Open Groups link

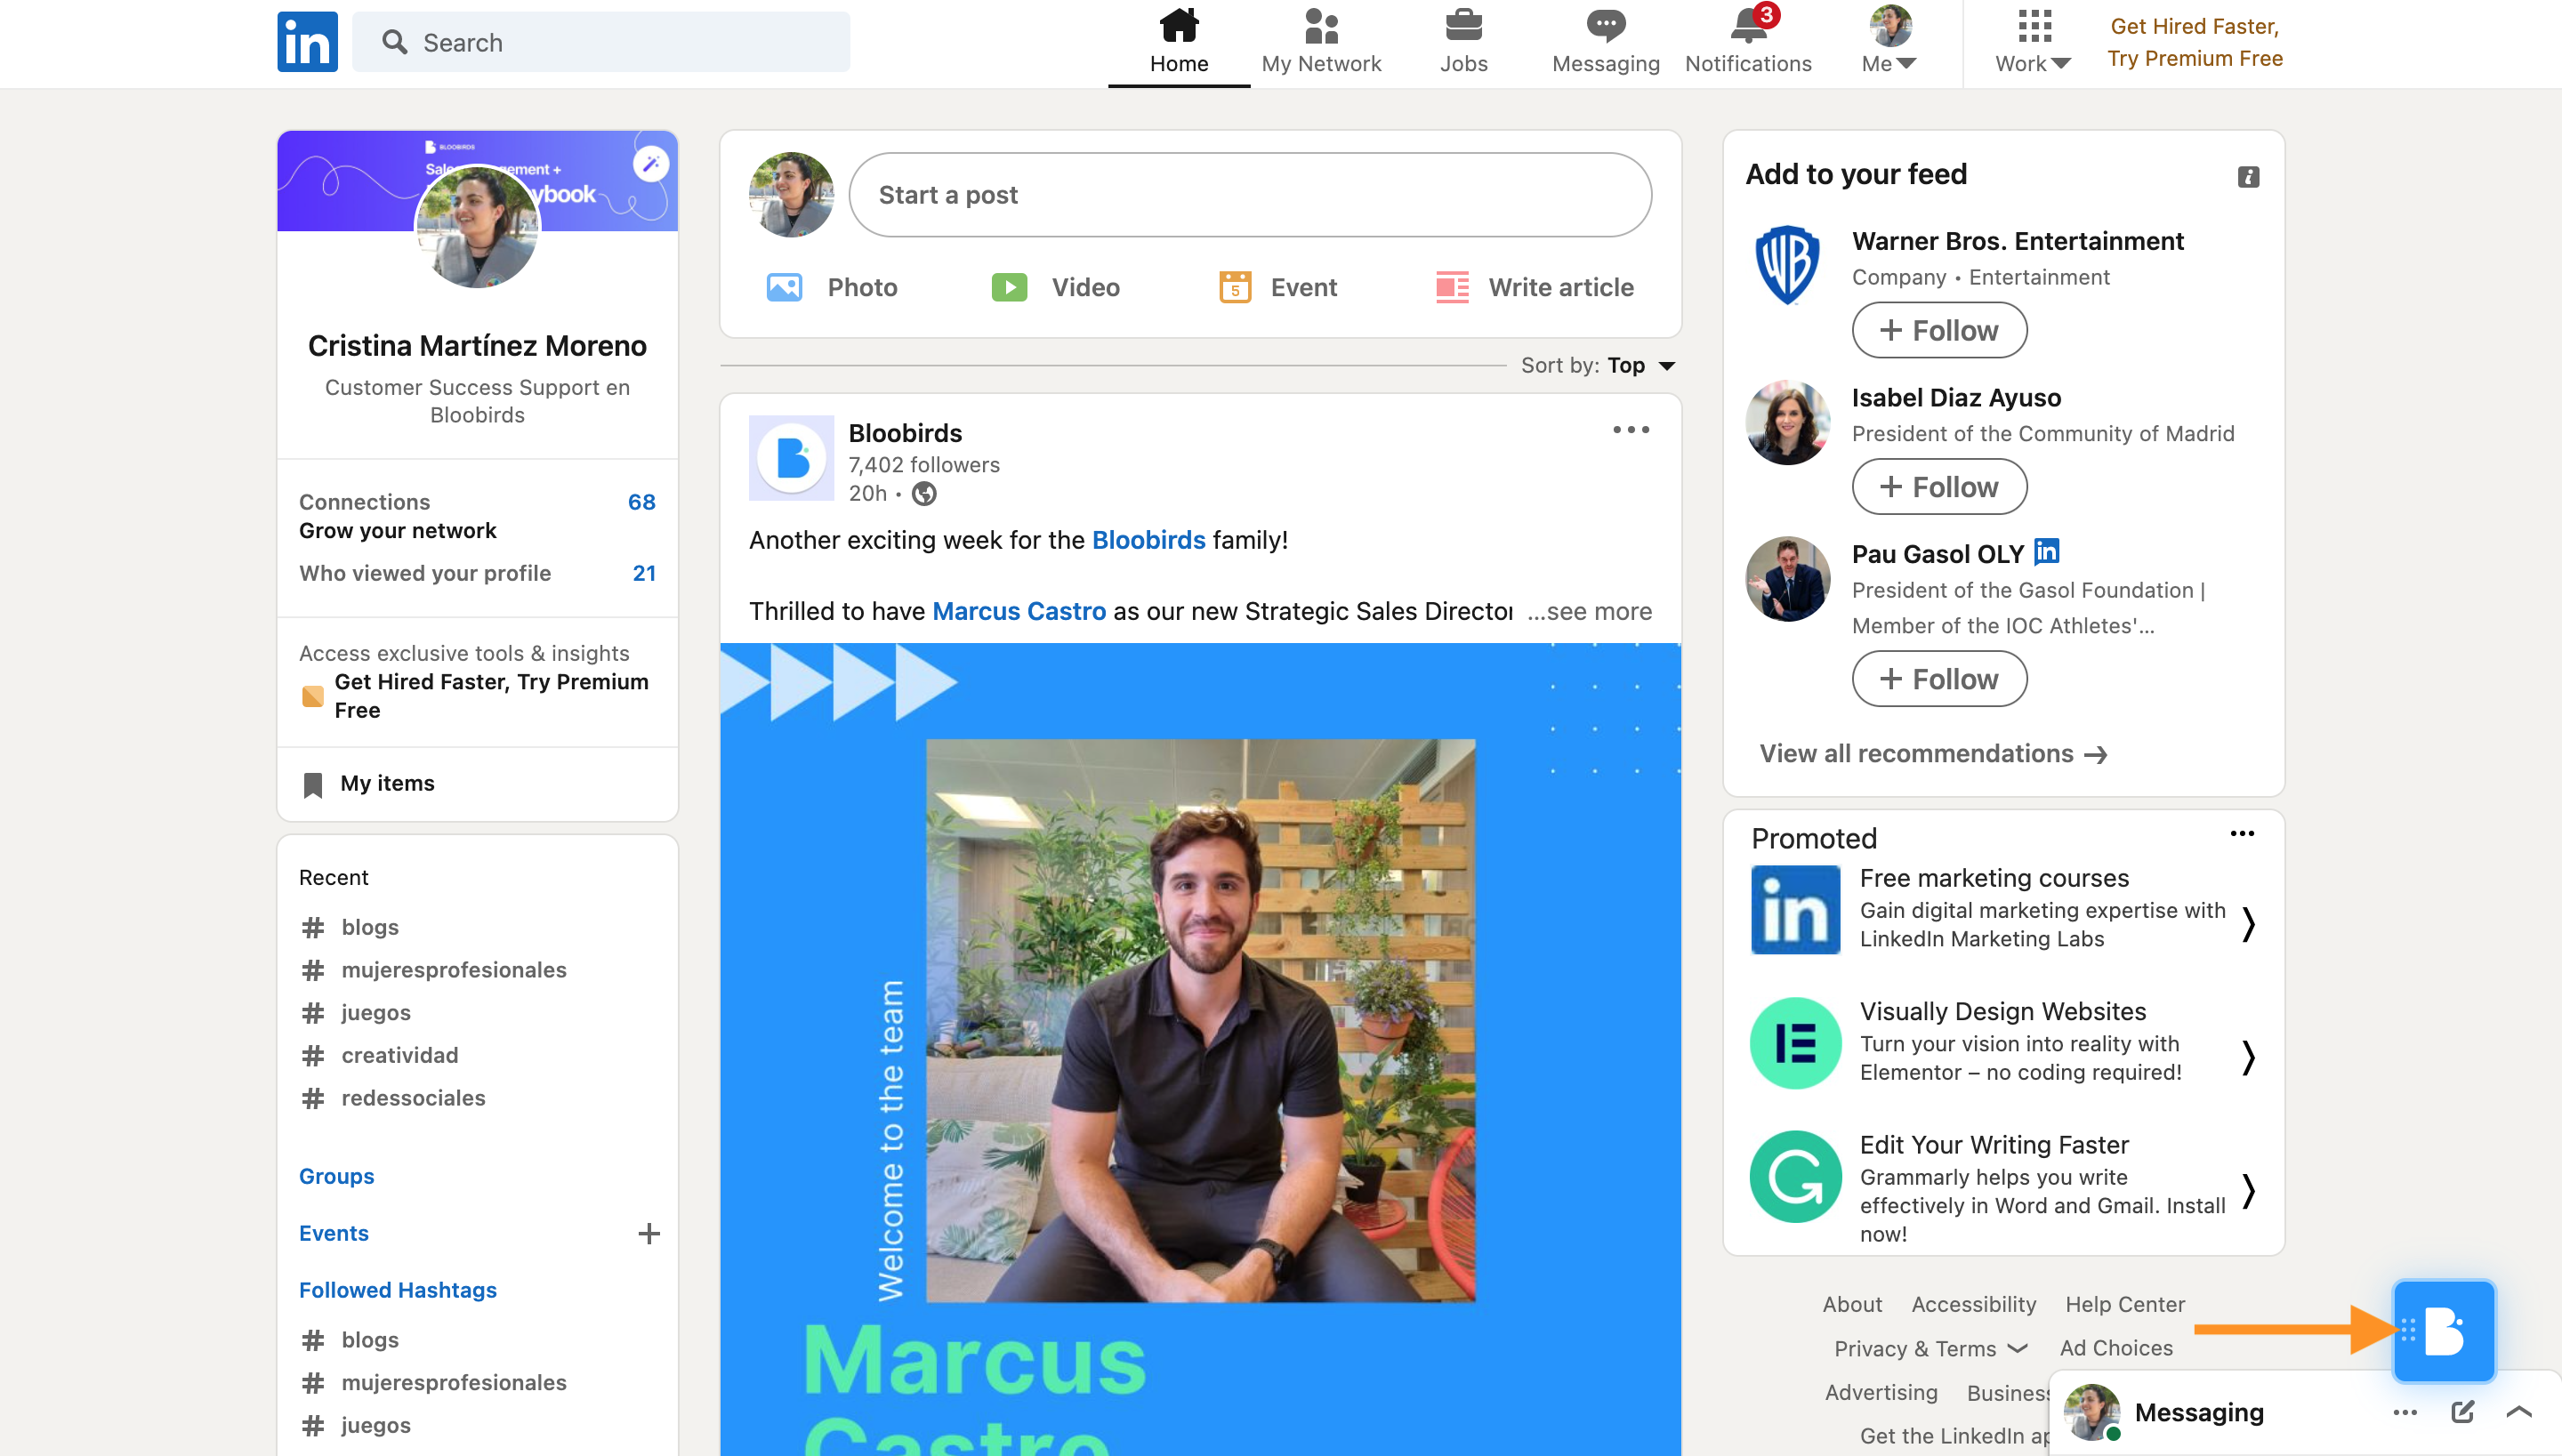point(336,1176)
